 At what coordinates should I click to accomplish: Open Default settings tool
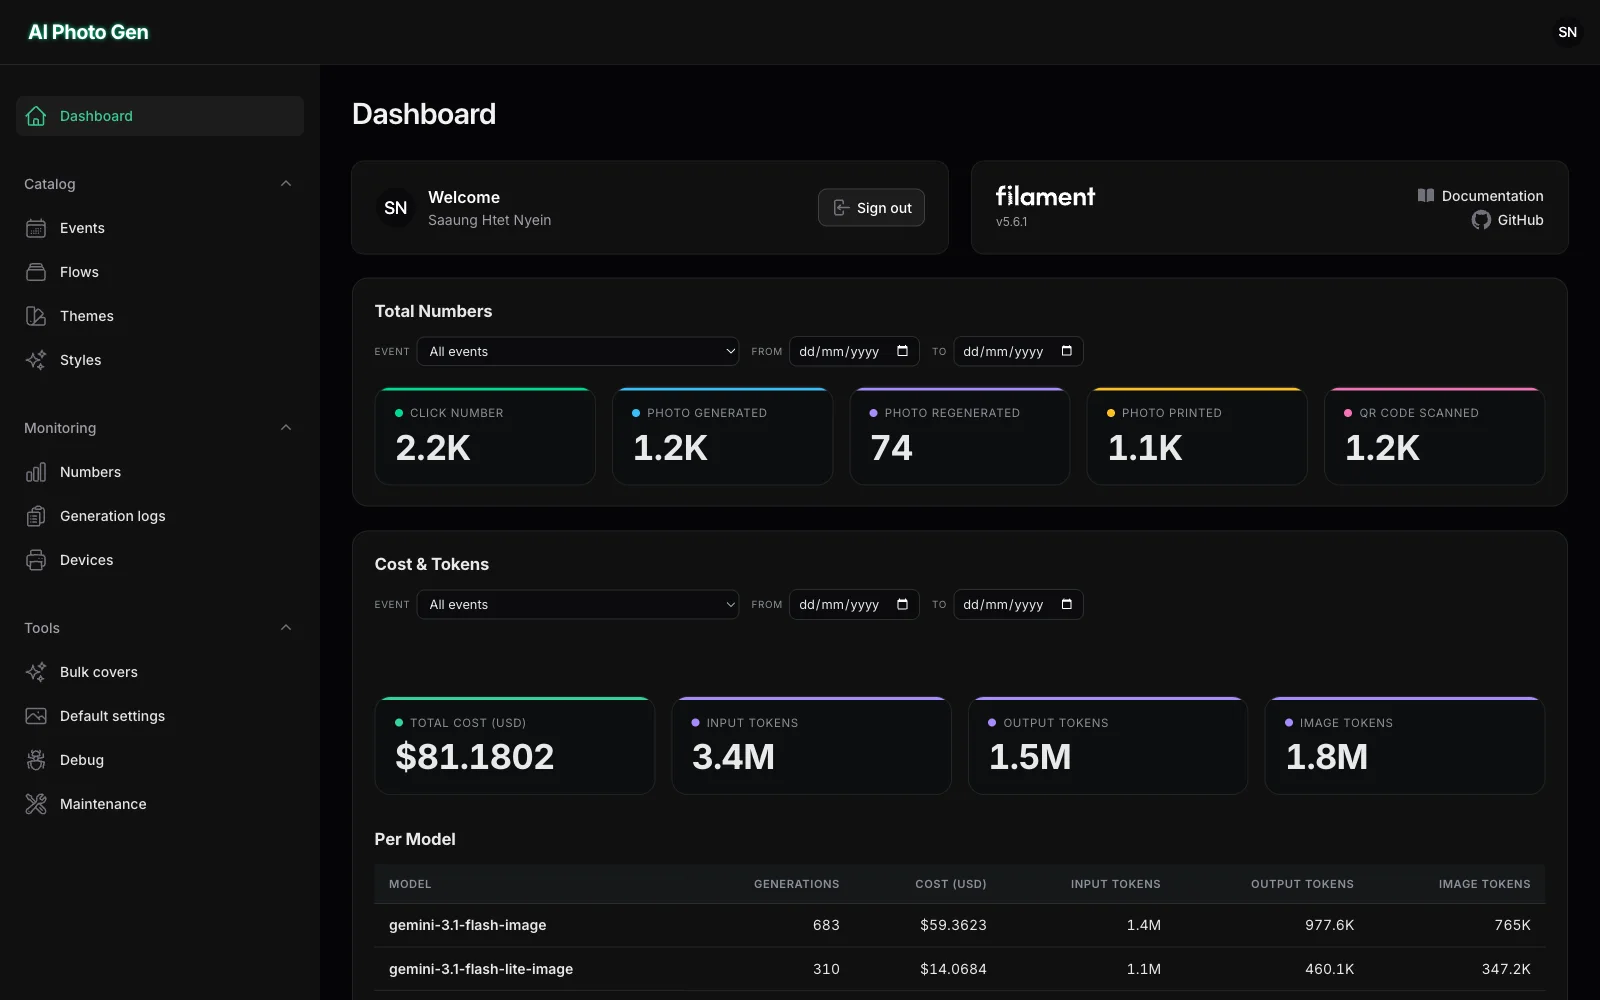coord(160,716)
